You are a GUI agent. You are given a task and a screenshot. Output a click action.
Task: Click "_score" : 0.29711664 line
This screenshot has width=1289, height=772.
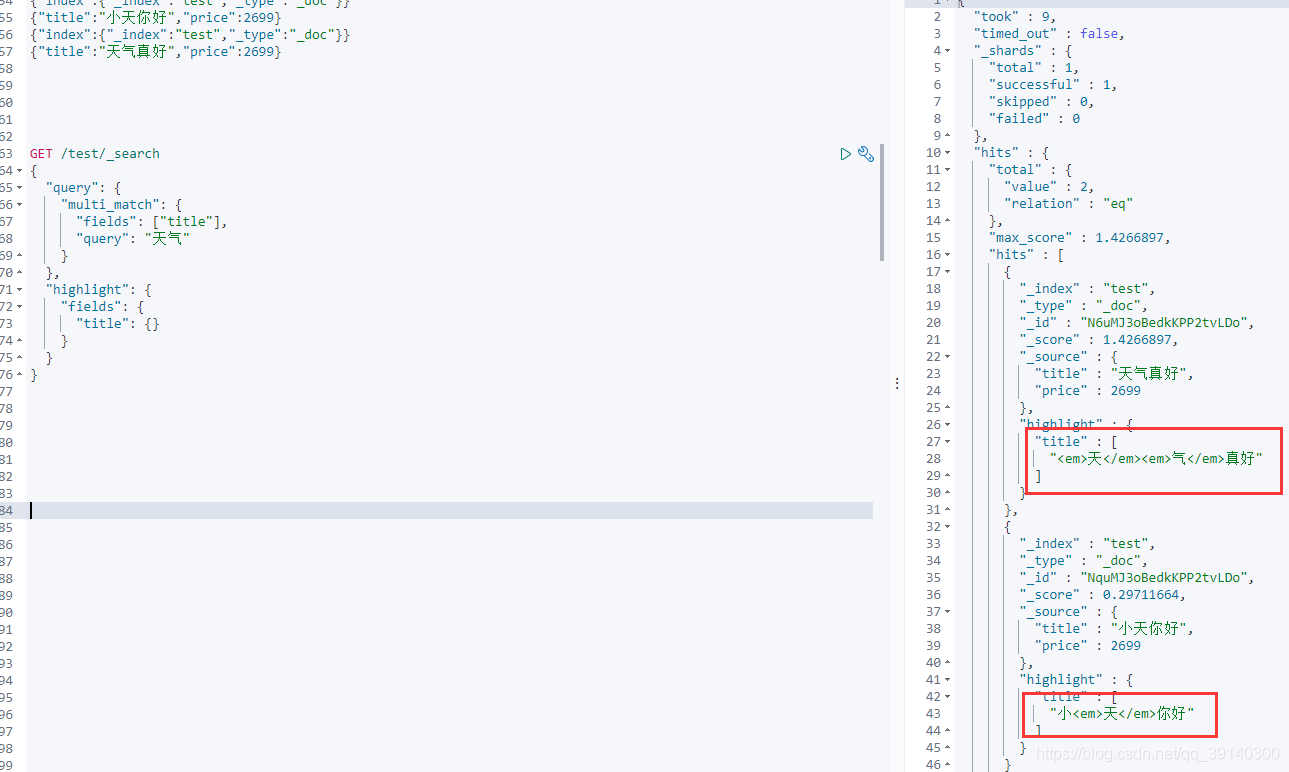point(1102,595)
